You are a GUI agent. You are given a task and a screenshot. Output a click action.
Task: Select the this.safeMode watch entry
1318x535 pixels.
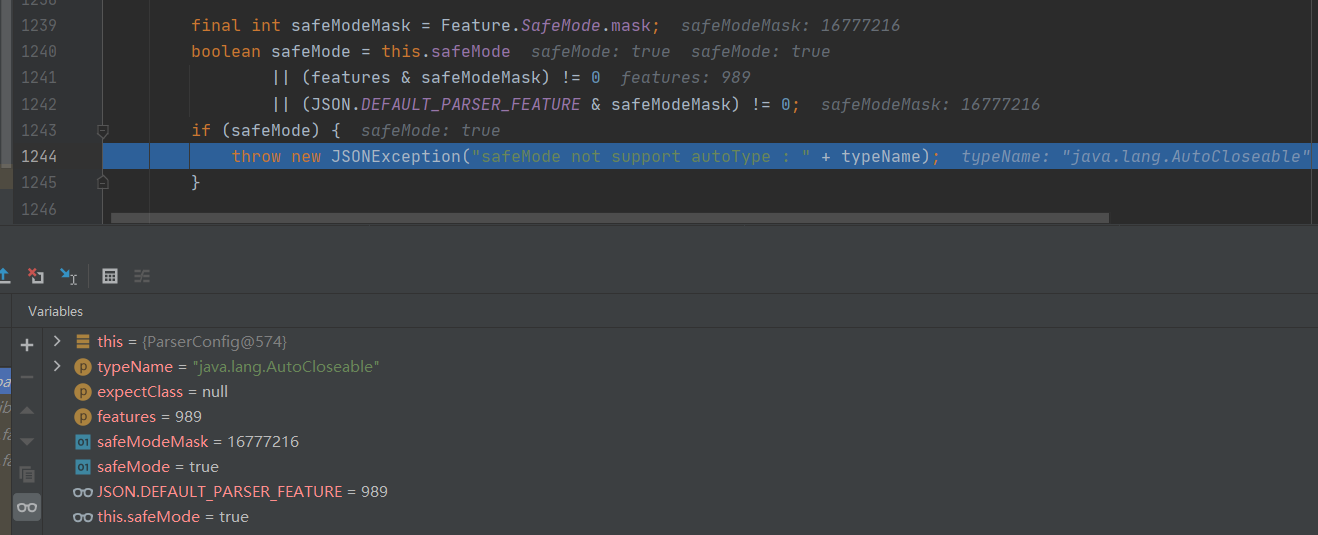pos(172,516)
